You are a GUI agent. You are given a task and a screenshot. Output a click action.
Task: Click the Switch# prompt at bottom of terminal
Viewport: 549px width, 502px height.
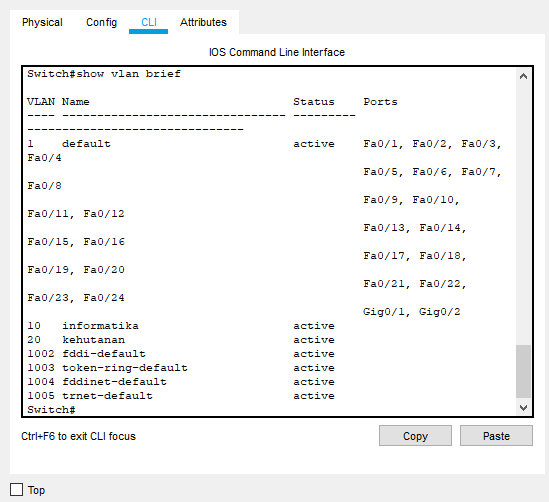pyautogui.click(x=51, y=410)
